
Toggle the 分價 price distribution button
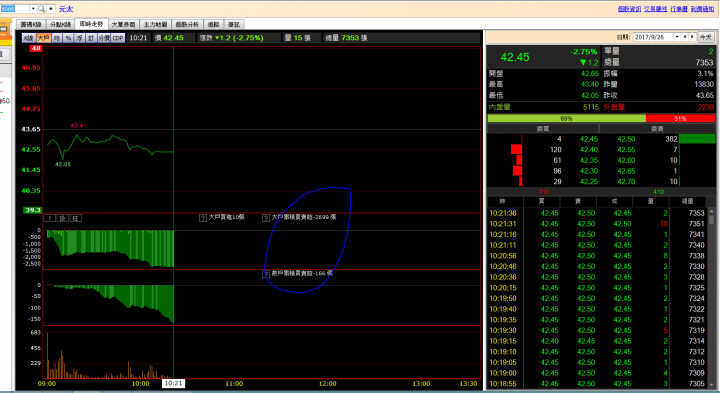[104, 38]
